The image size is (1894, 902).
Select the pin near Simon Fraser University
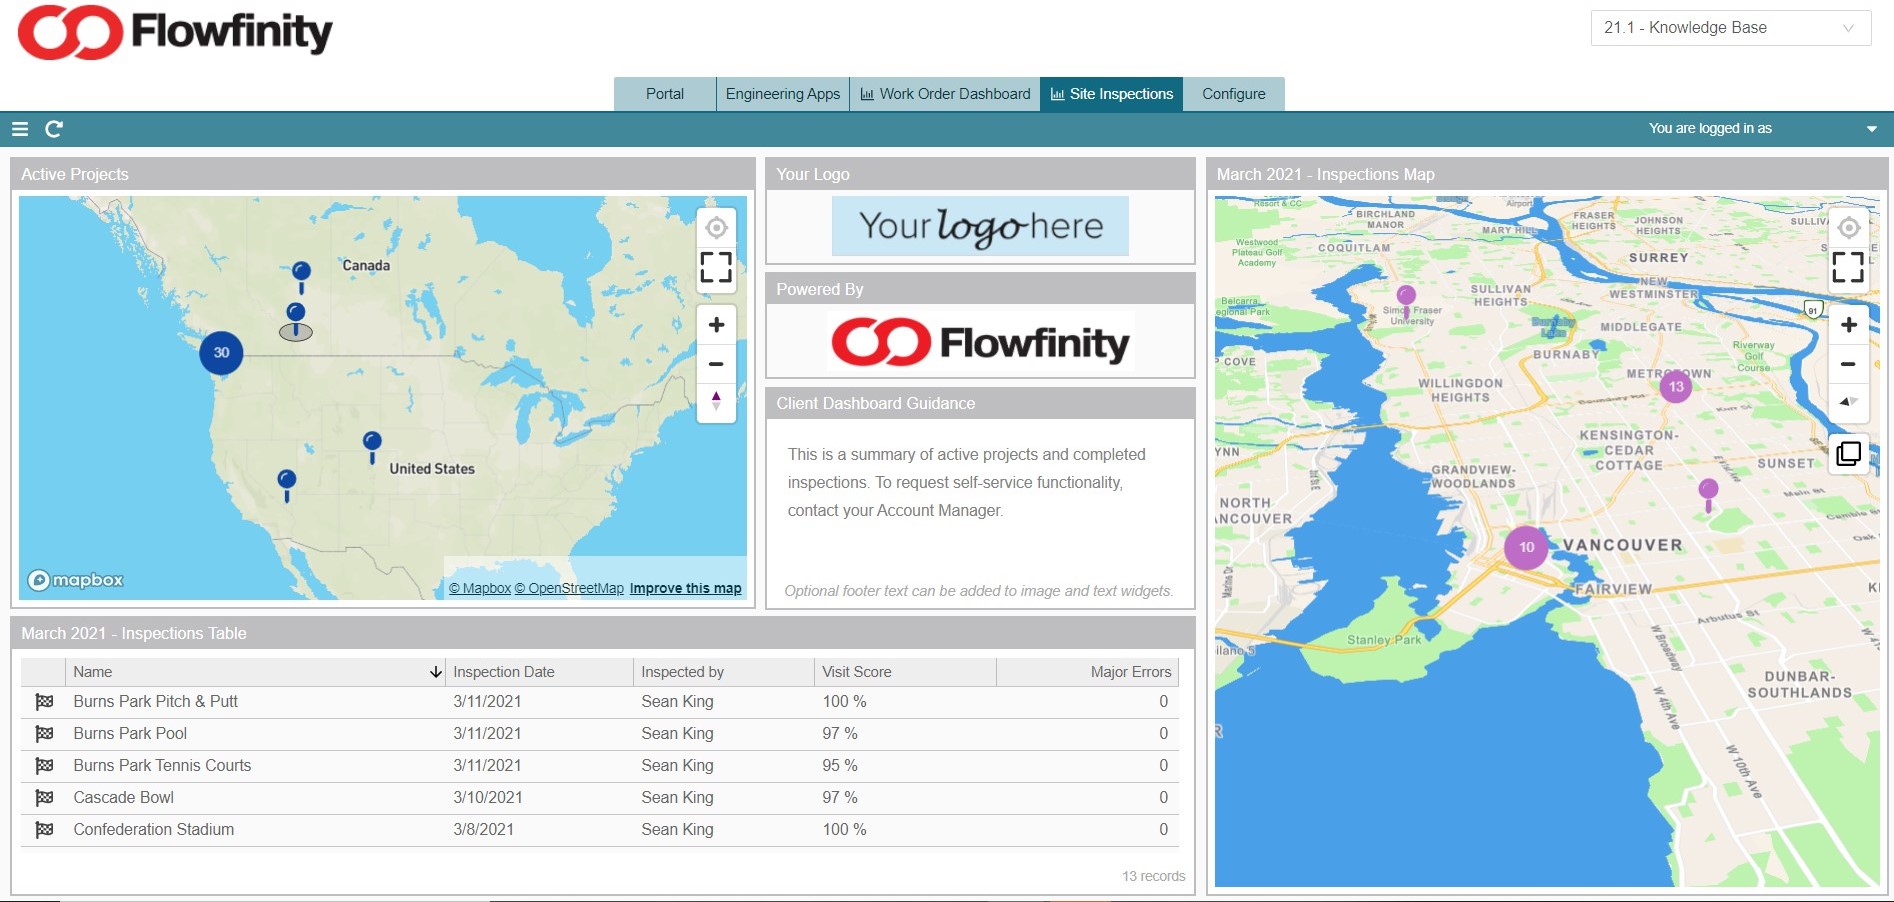point(1406,301)
